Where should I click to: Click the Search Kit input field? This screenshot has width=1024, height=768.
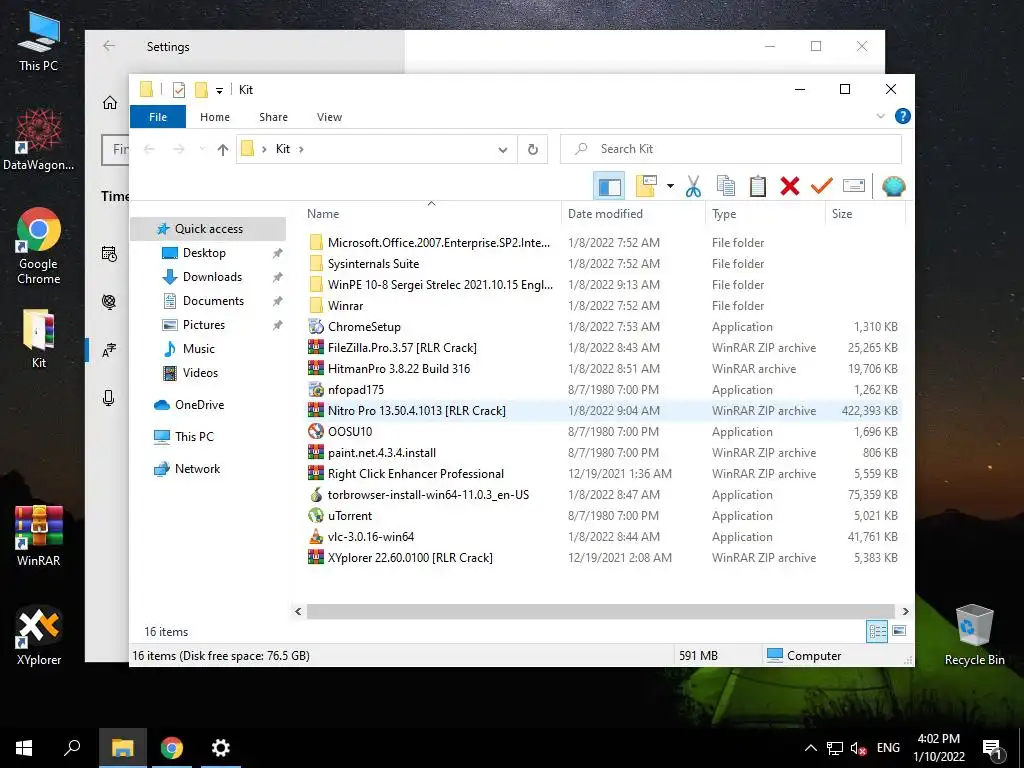tap(731, 149)
